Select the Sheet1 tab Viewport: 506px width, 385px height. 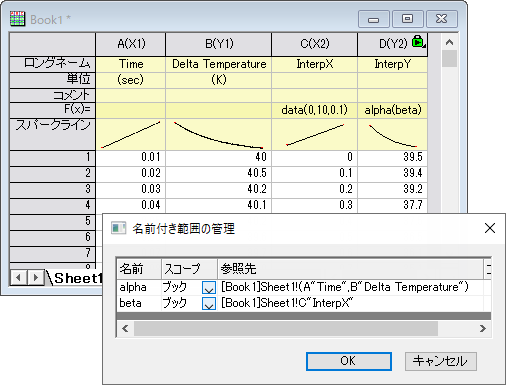pos(78,278)
